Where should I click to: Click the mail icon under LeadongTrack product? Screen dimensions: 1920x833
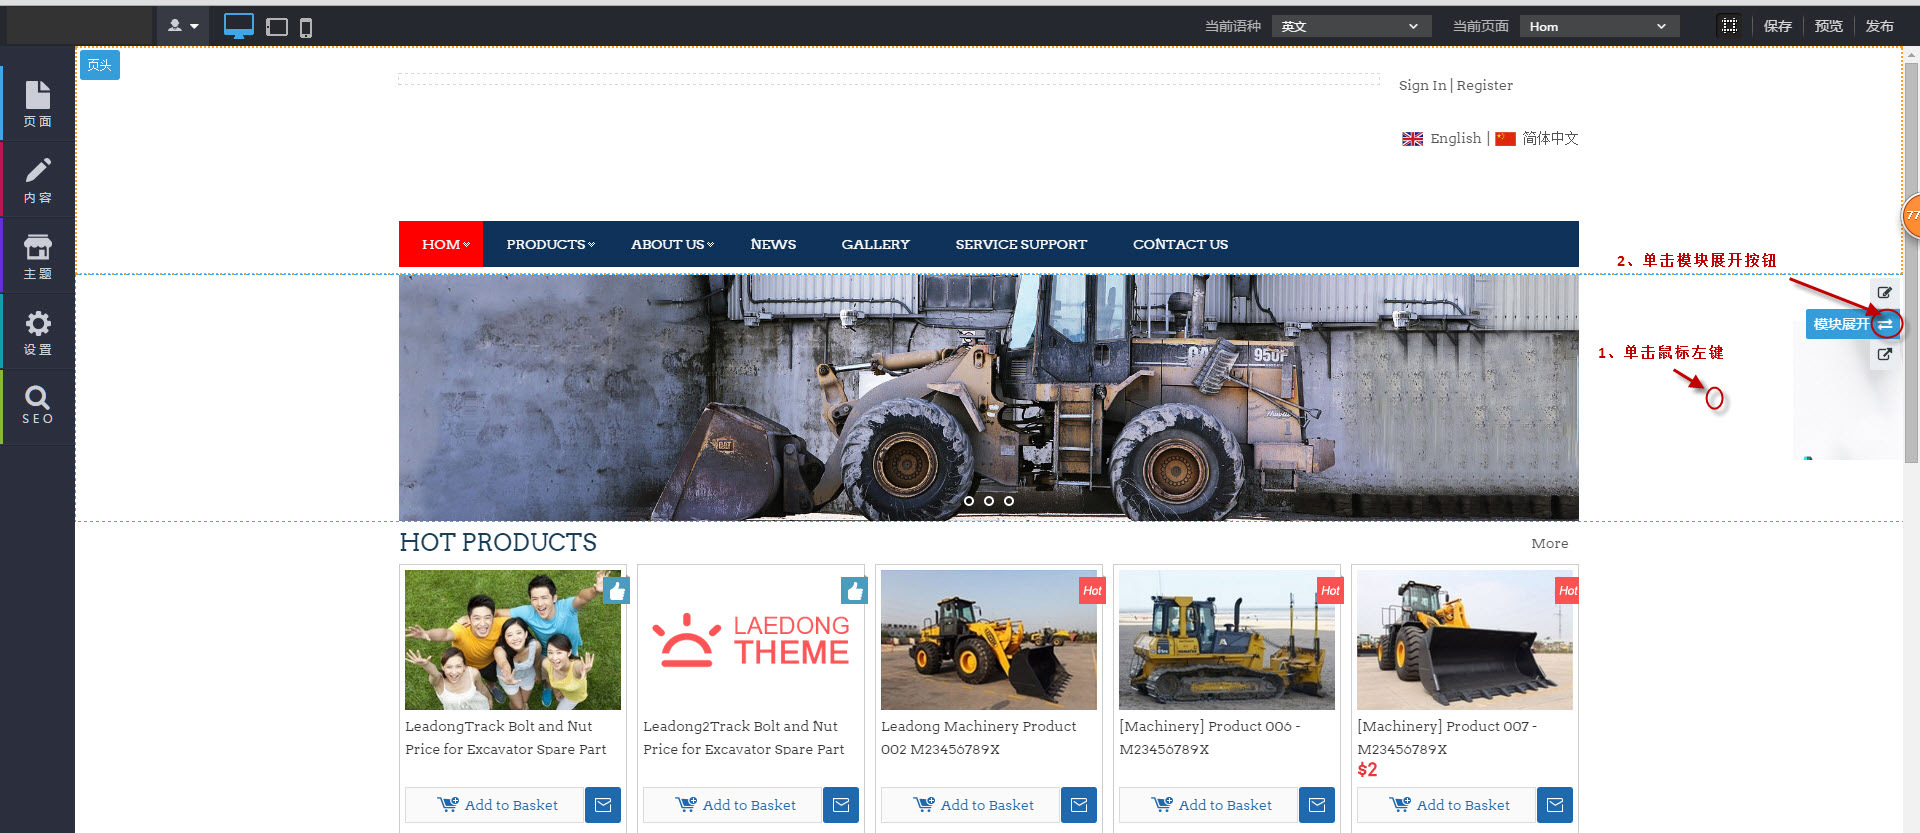603,805
